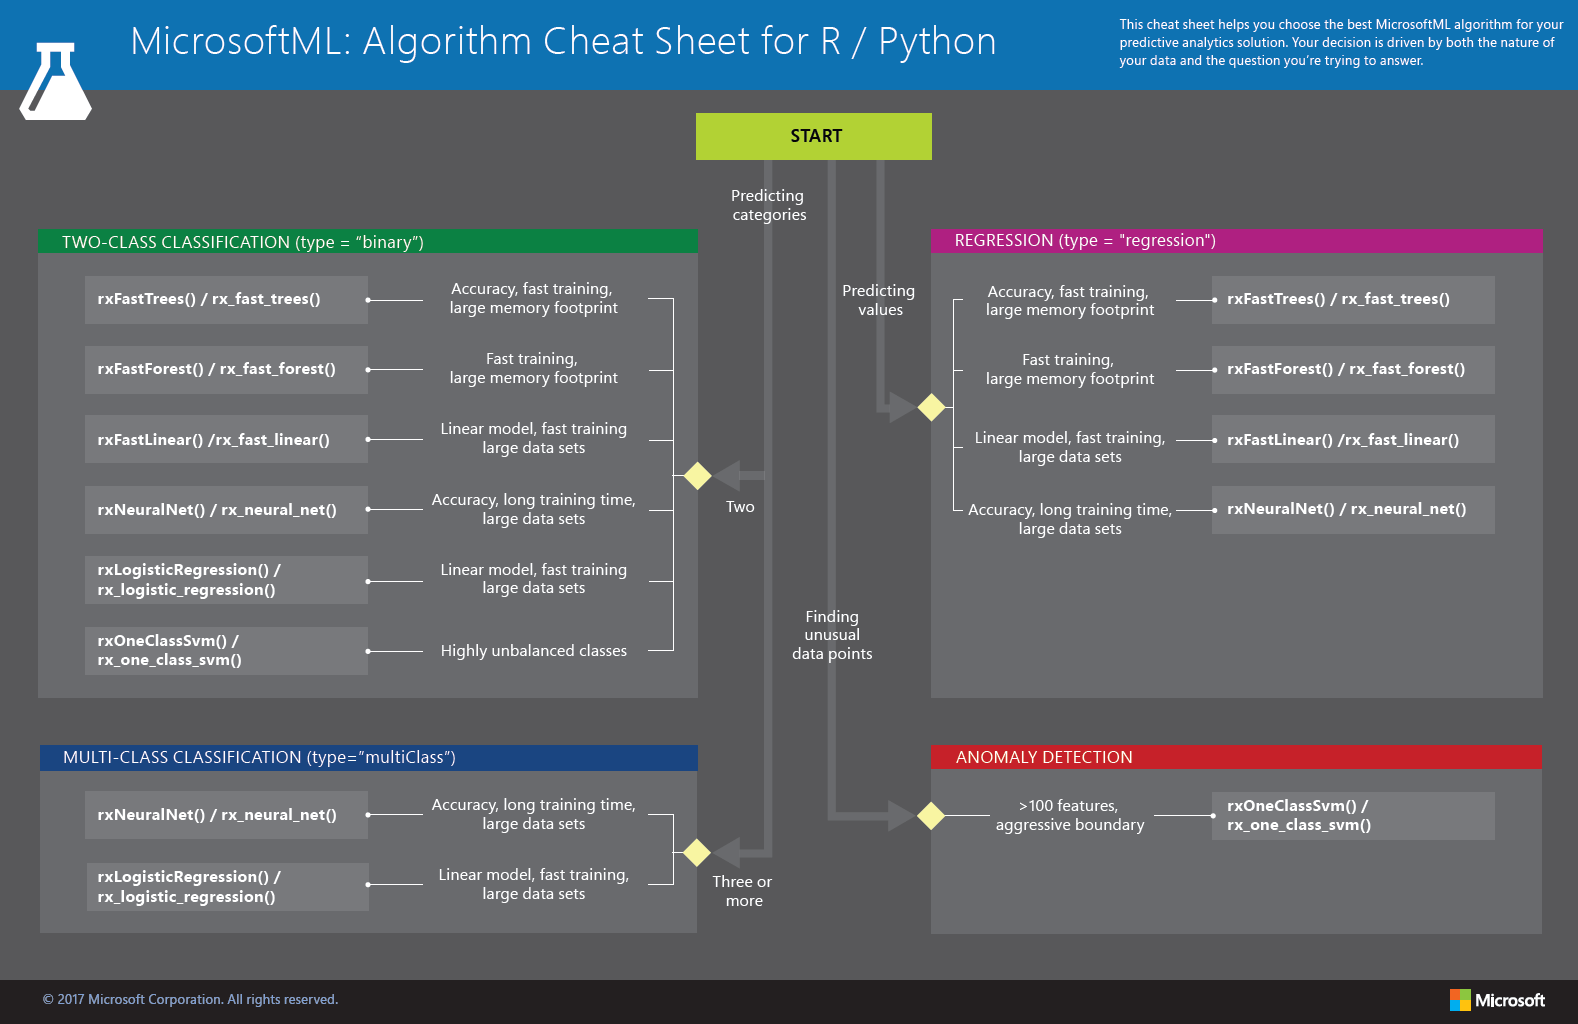This screenshot has width=1578, height=1024.
Task: Click rxNeuralNet() box under Multi-Class Classification
Action: [226, 816]
